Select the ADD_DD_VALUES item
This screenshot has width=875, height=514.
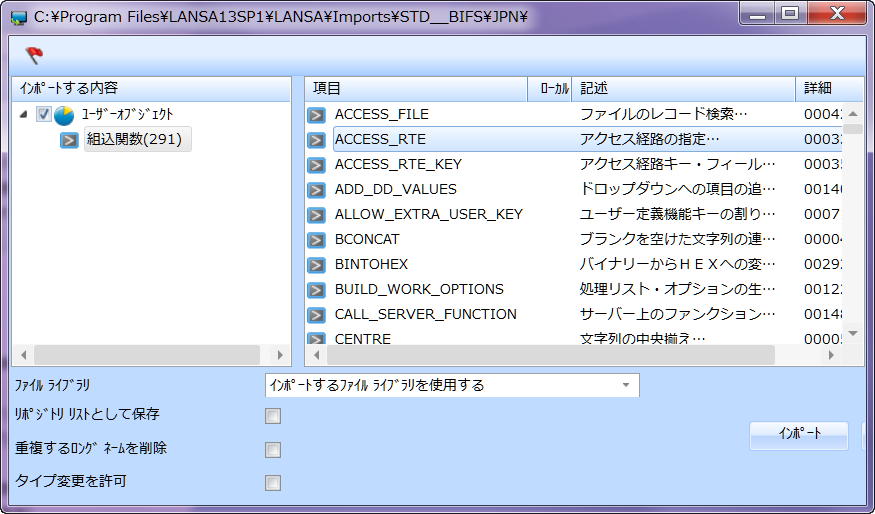pos(396,190)
